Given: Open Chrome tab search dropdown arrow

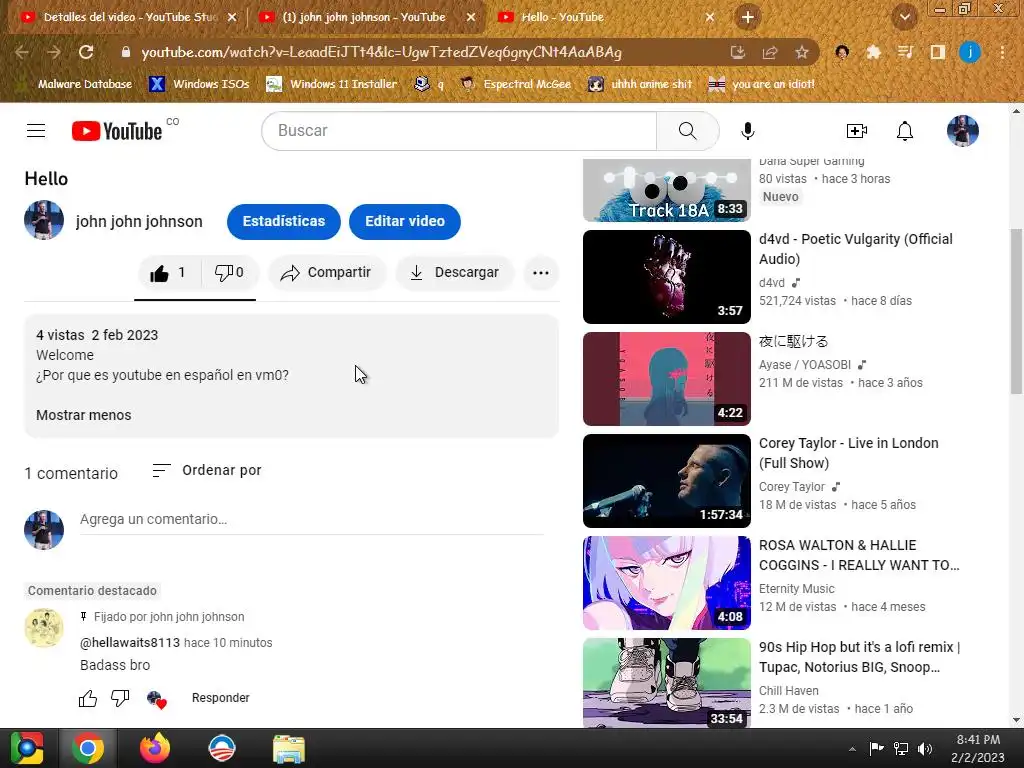Looking at the screenshot, I should [904, 17].
